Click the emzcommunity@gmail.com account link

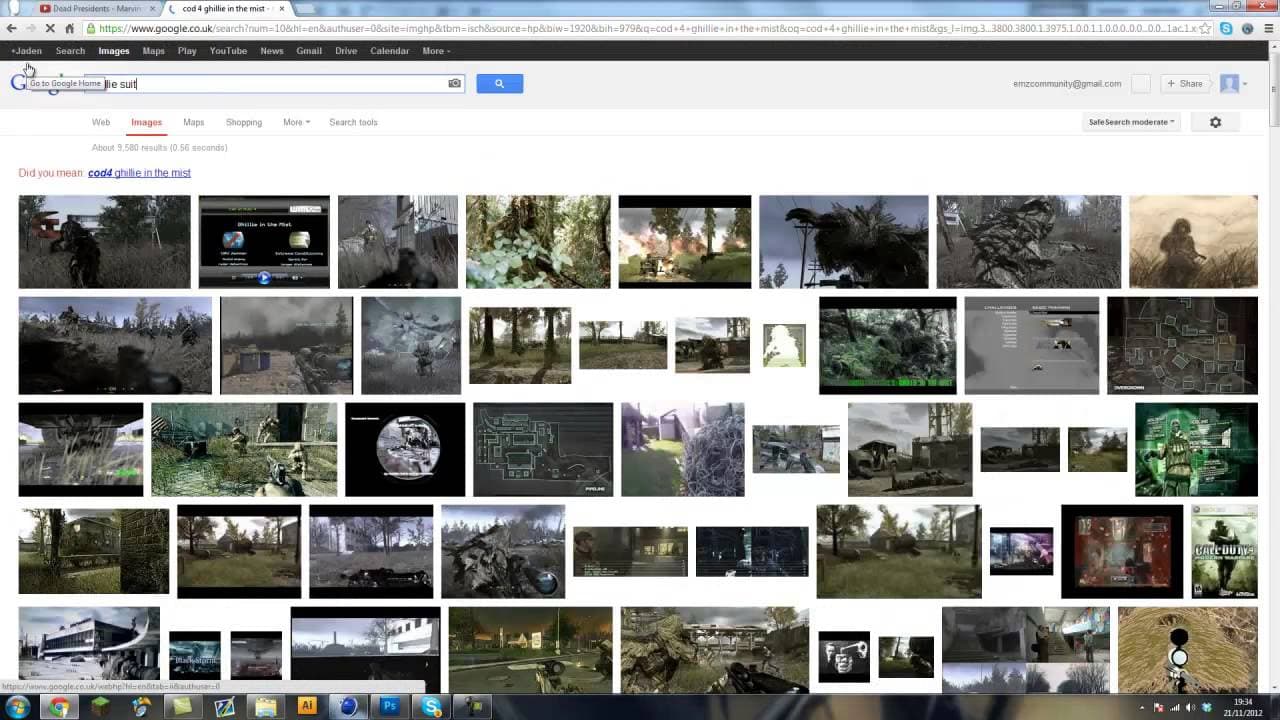click(1067, 84)
